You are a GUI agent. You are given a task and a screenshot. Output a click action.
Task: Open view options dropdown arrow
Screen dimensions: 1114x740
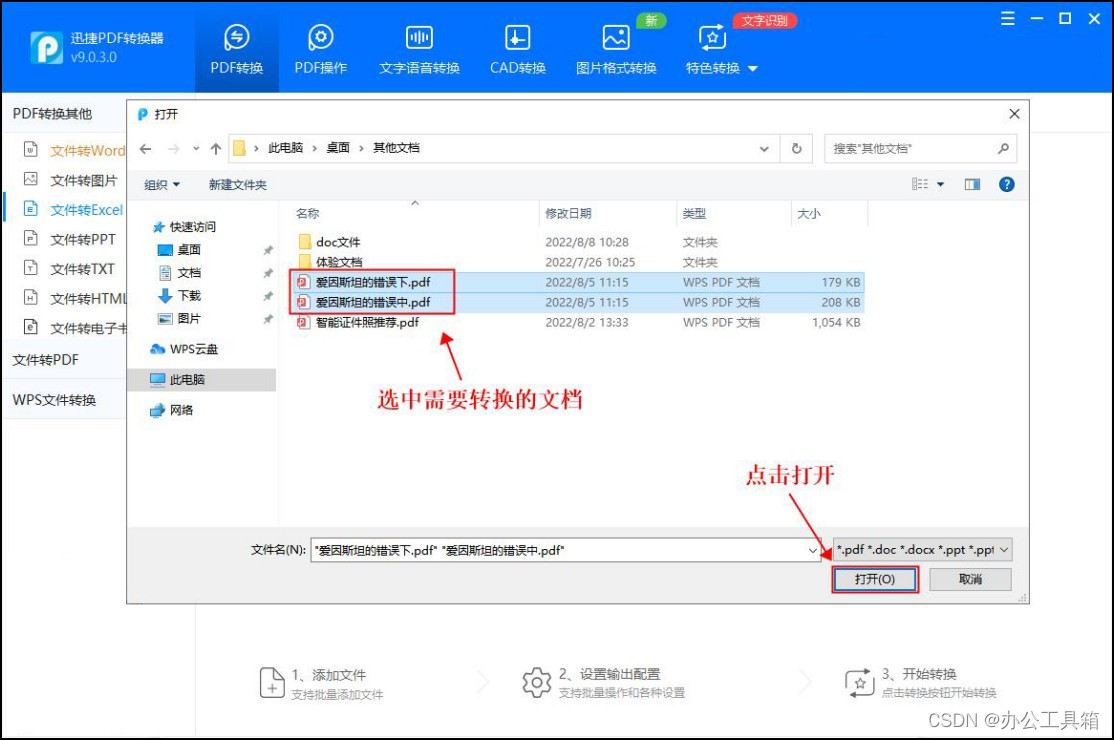[x=941, y=185]
